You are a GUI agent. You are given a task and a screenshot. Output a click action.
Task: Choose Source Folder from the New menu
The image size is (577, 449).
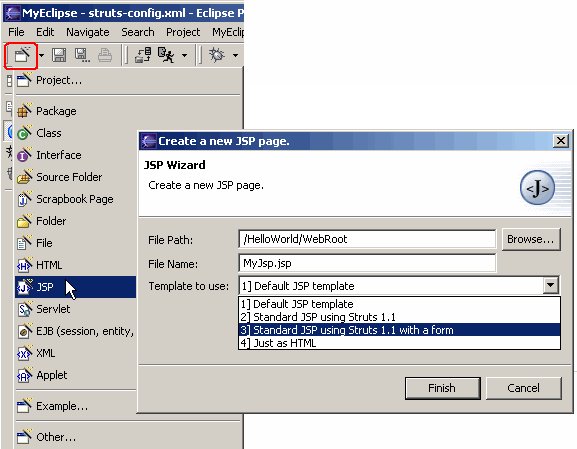pyautogui.click(x=76, y=177)
